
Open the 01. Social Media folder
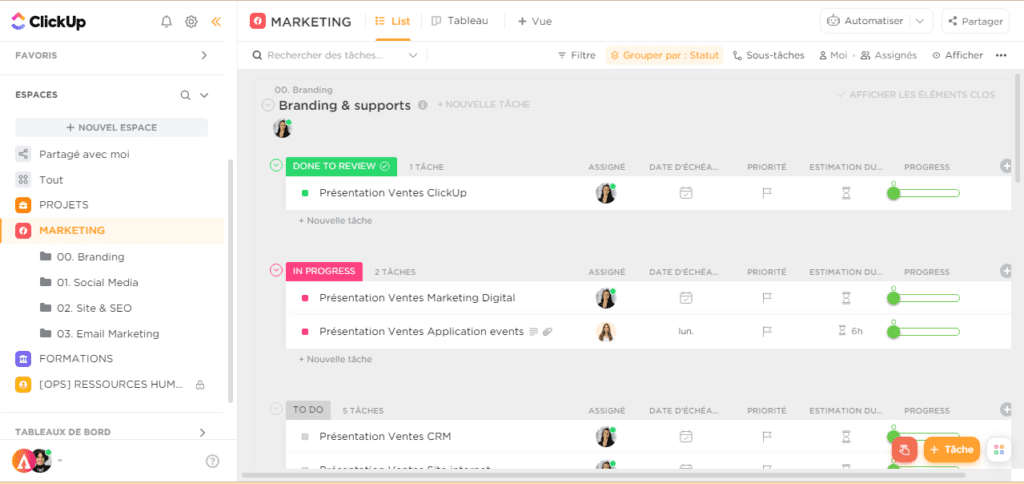[x=97, y=283]
